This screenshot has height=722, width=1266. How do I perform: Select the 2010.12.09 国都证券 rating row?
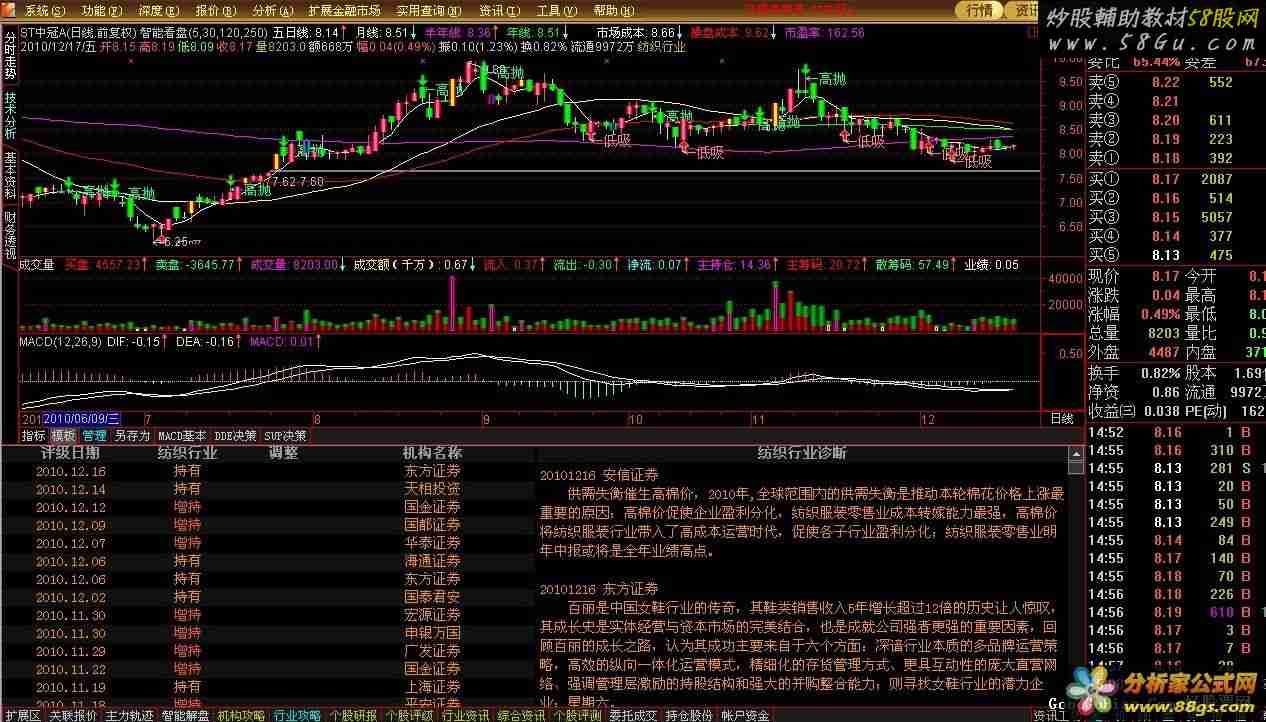coord(270,525)
